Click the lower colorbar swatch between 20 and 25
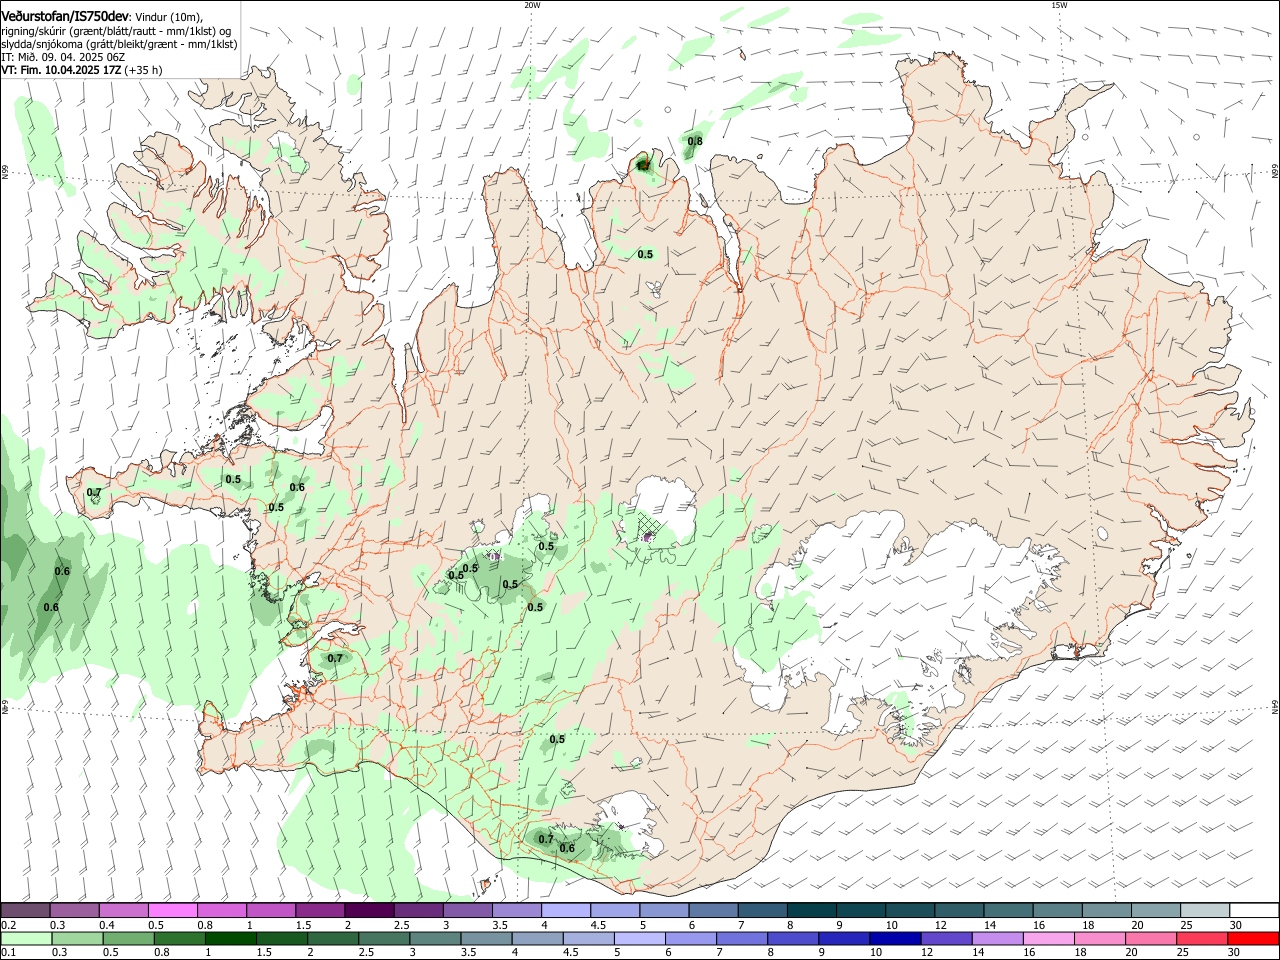1280x960 pixels. coord(1150,938)
